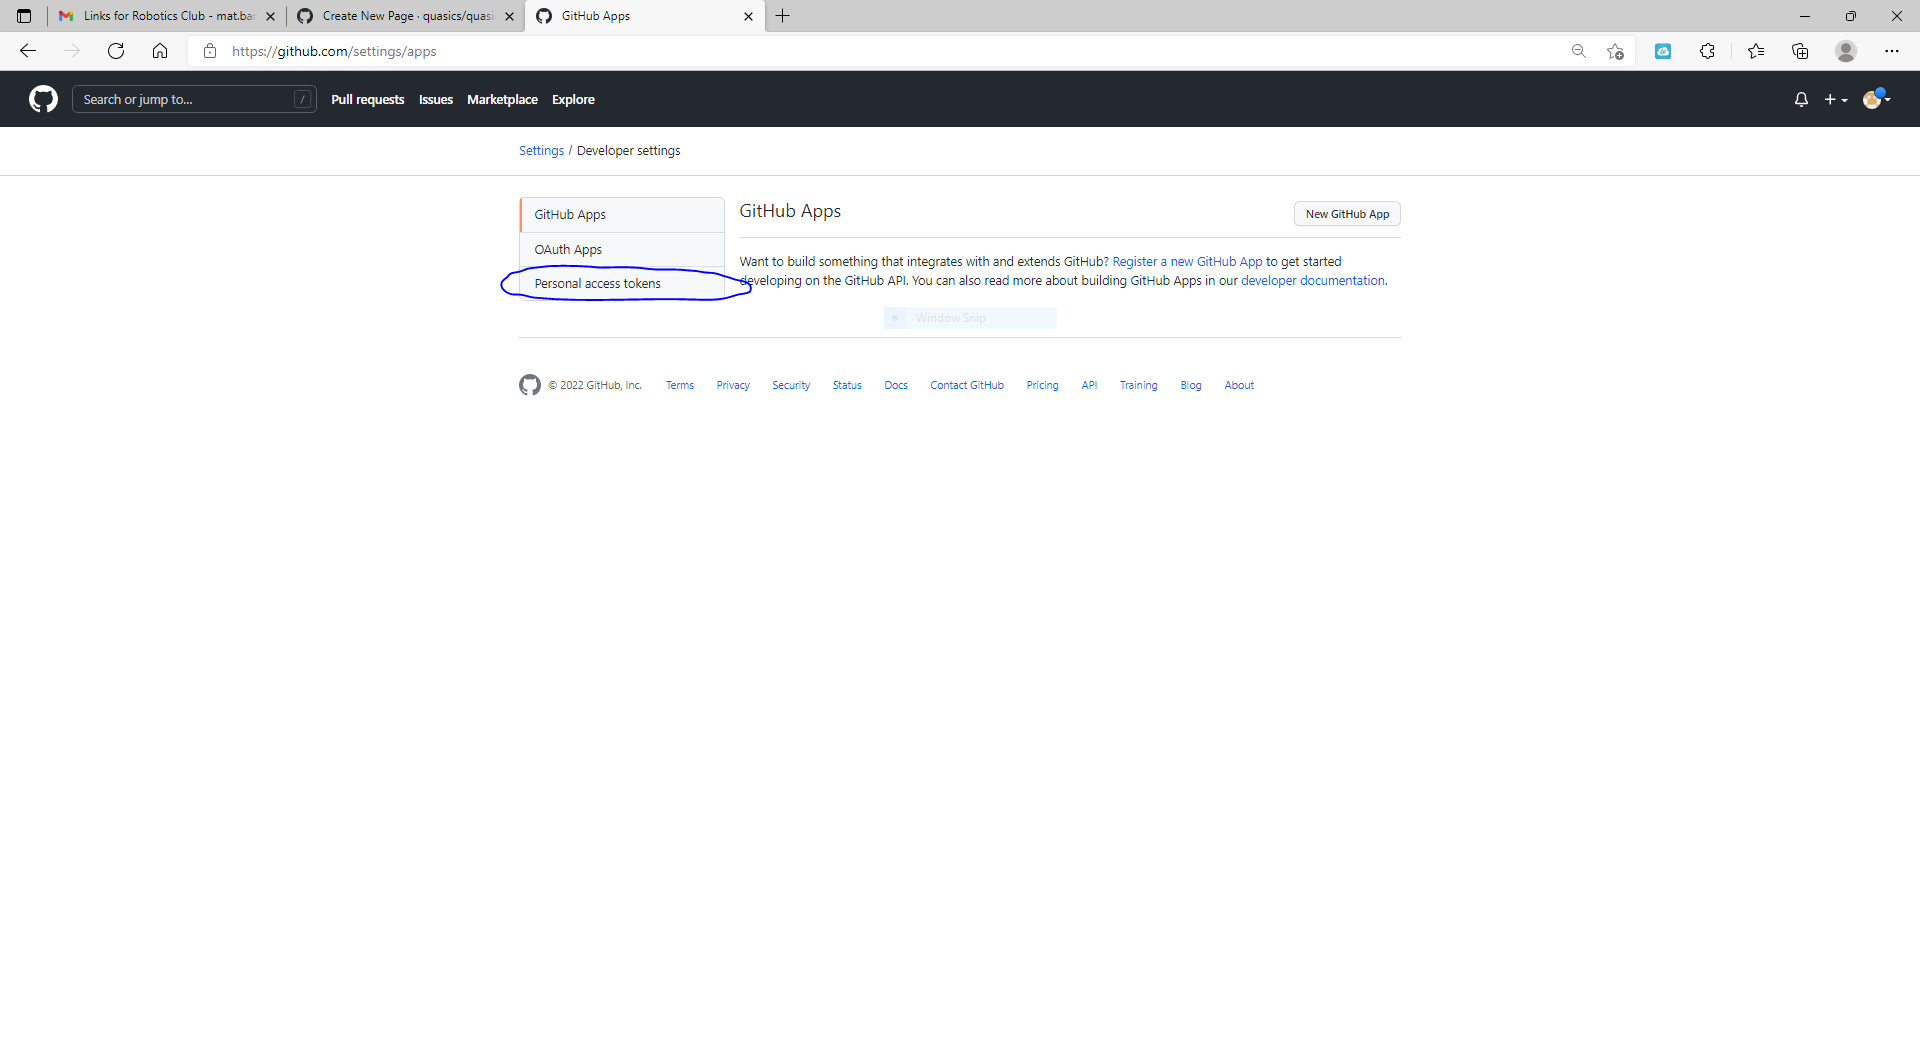1920x1040 pixels.
Task: Open the Collections icon
Action: (1800, 51)
